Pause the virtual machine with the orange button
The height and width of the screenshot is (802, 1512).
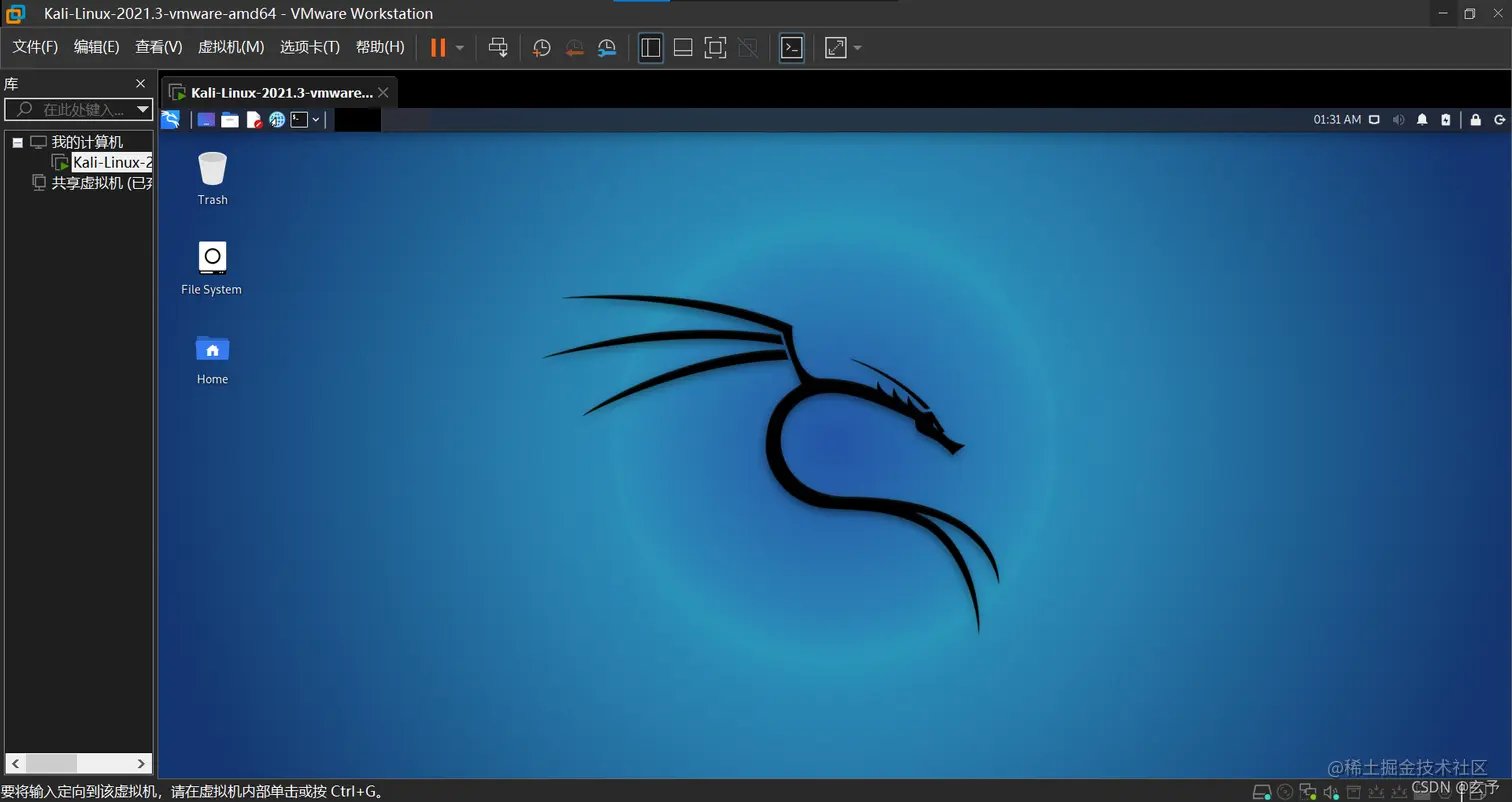[x=437, y=47]
